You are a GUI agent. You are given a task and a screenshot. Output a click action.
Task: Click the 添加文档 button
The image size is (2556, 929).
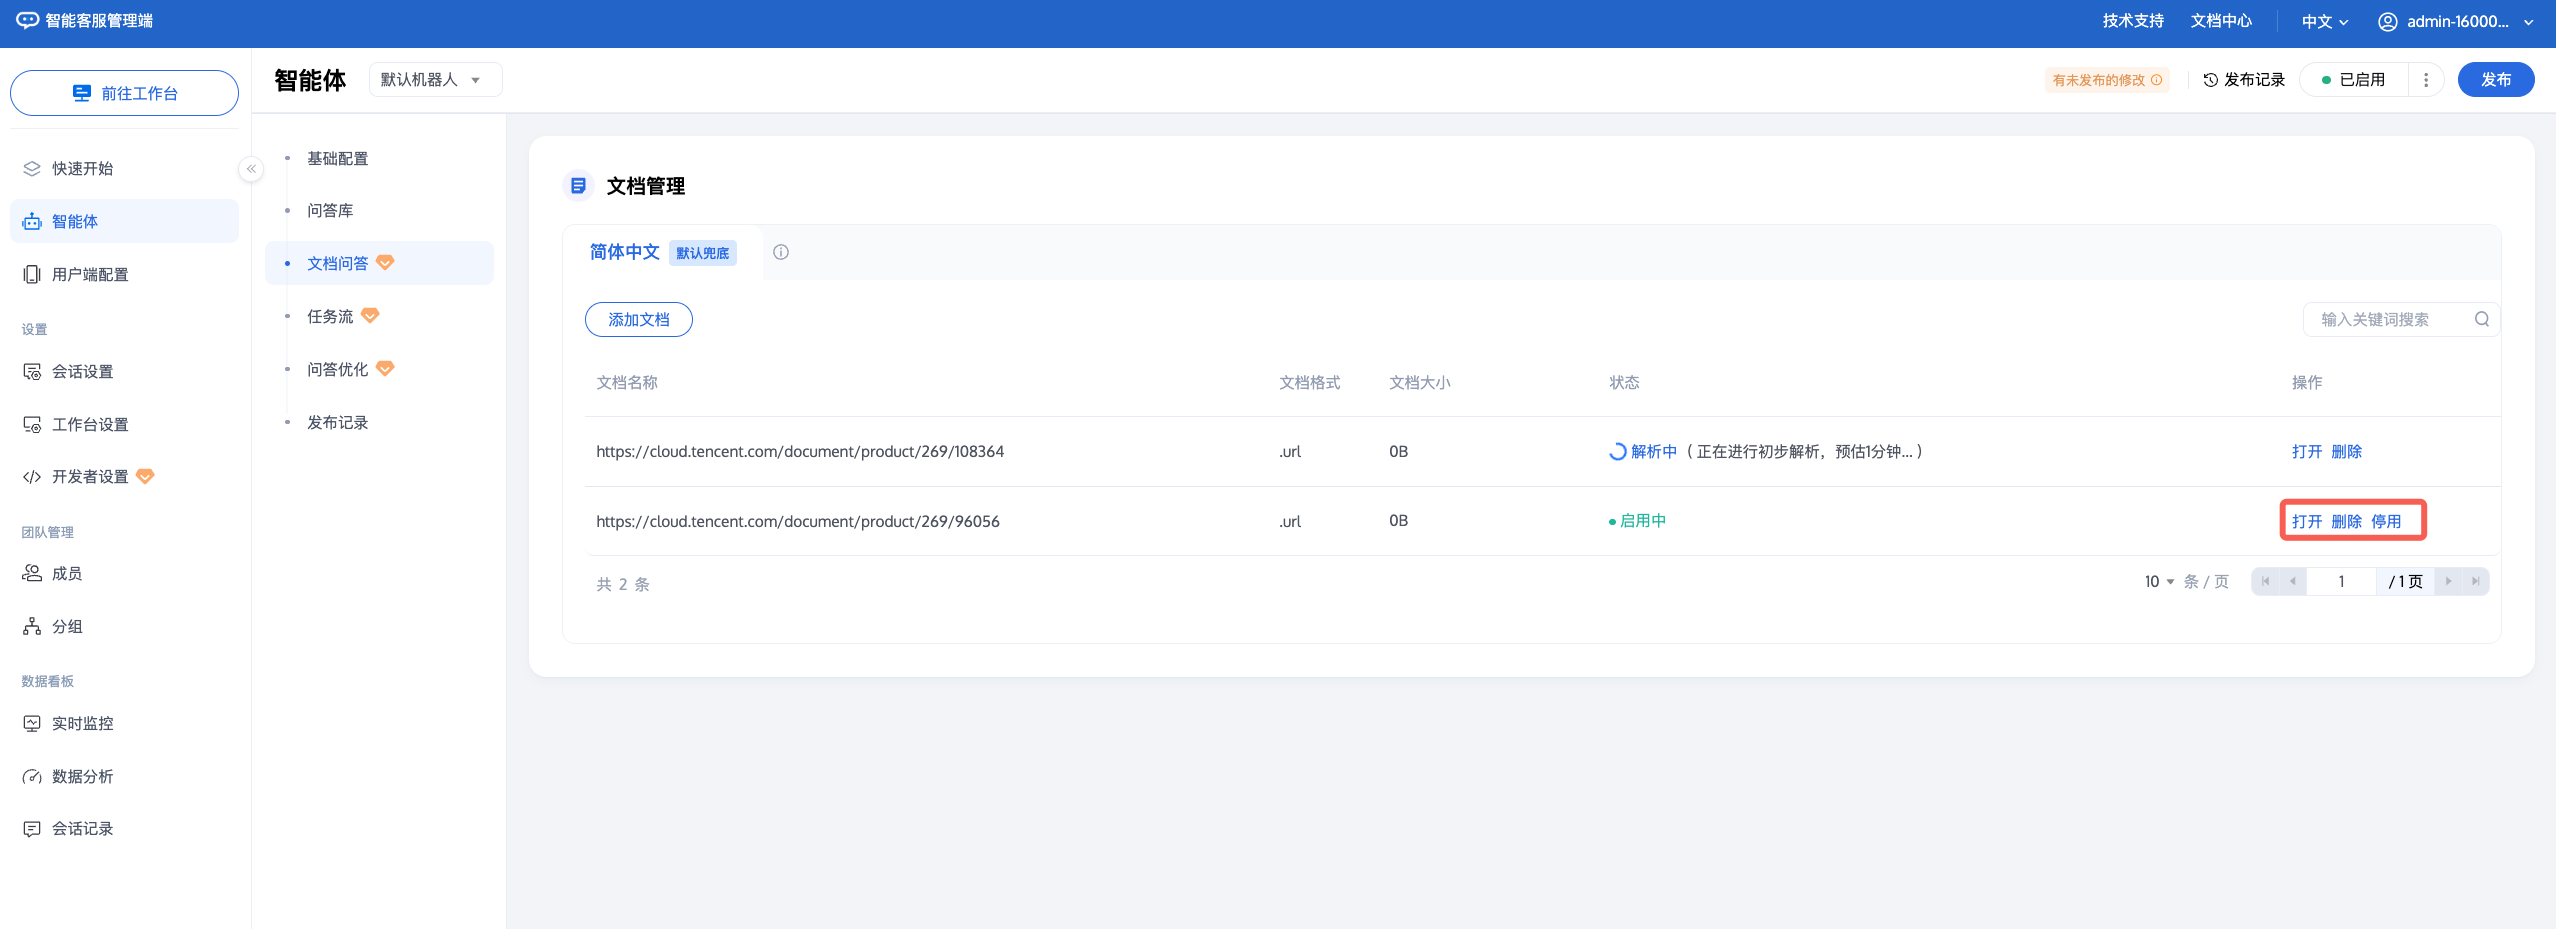click(638, 319)
